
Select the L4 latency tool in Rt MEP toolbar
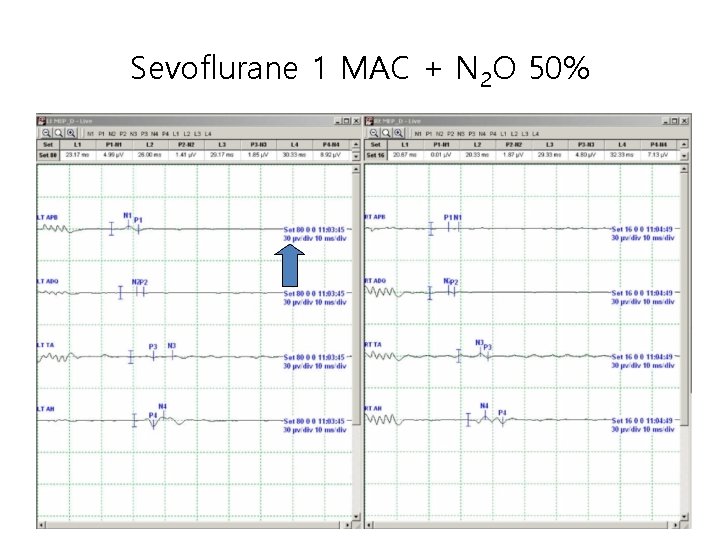pyautogui.click(x=535, y=134)
